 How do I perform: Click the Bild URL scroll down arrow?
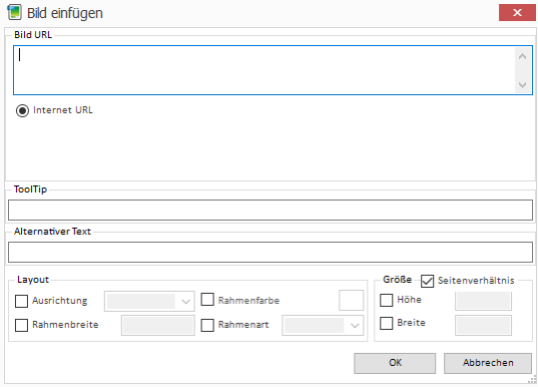click(x=523, y=84)
